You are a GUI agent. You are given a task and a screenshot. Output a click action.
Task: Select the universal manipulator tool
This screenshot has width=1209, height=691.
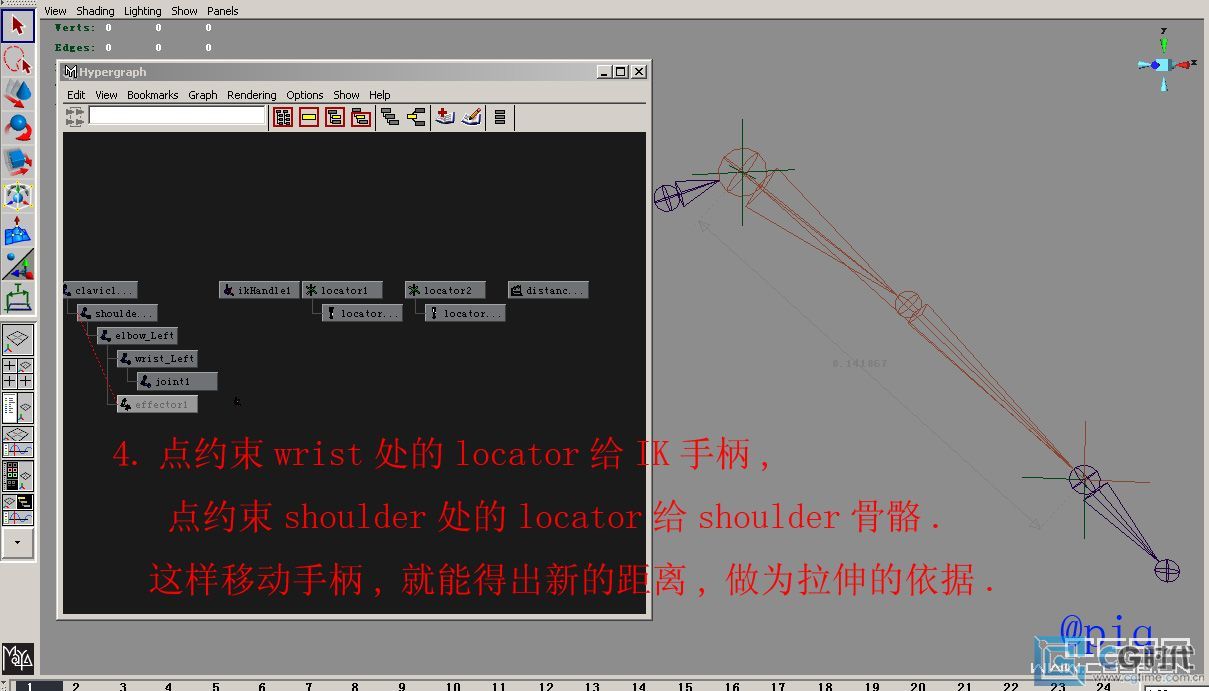click(x=18, y=195)
